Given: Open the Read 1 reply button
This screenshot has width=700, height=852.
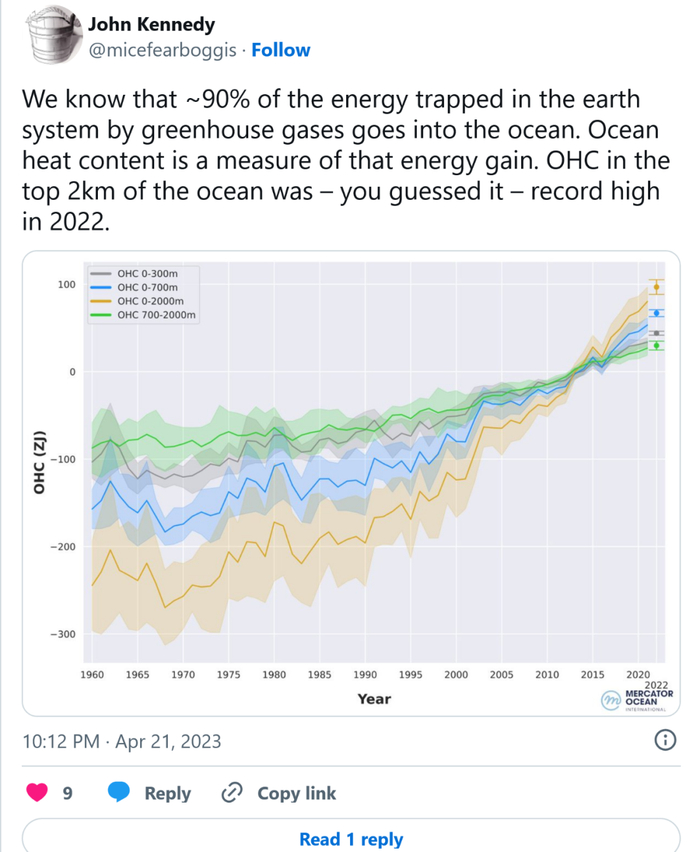Looking at the screenshot, I should (x=350, y=839).
